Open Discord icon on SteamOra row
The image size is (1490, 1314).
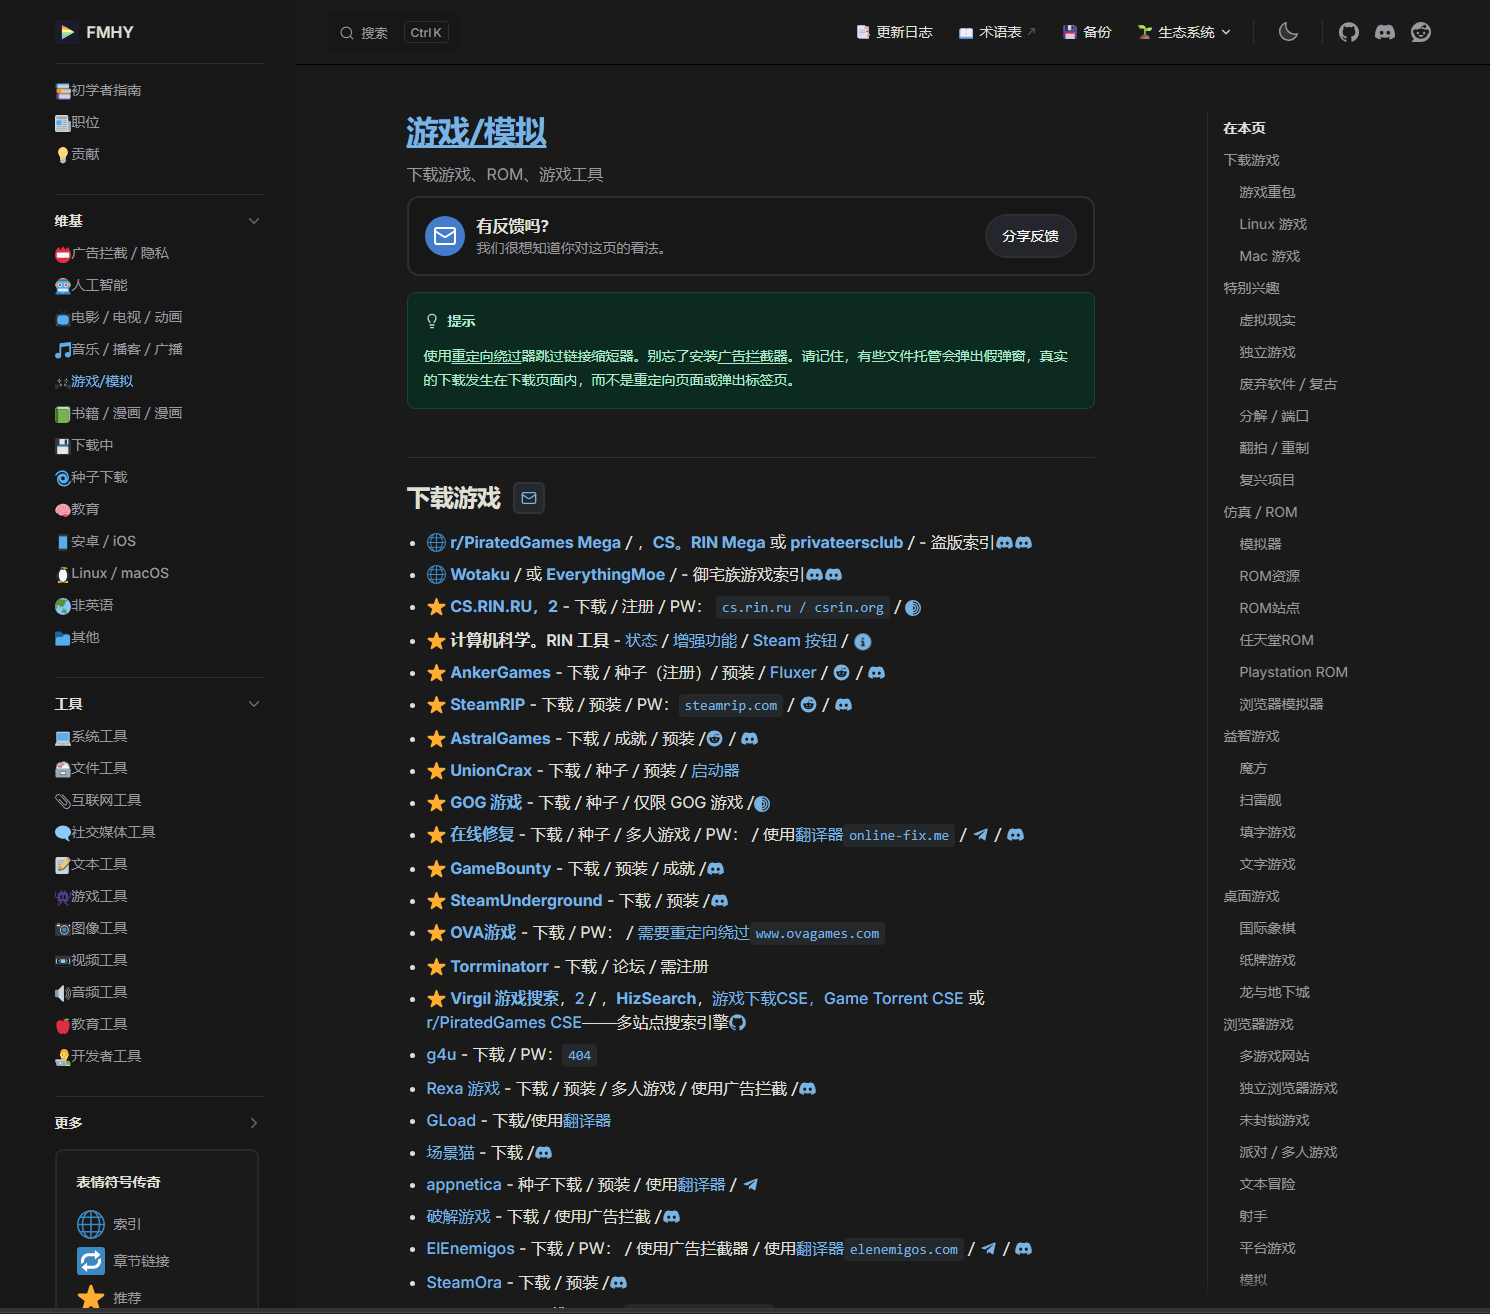pos(618,1283)
